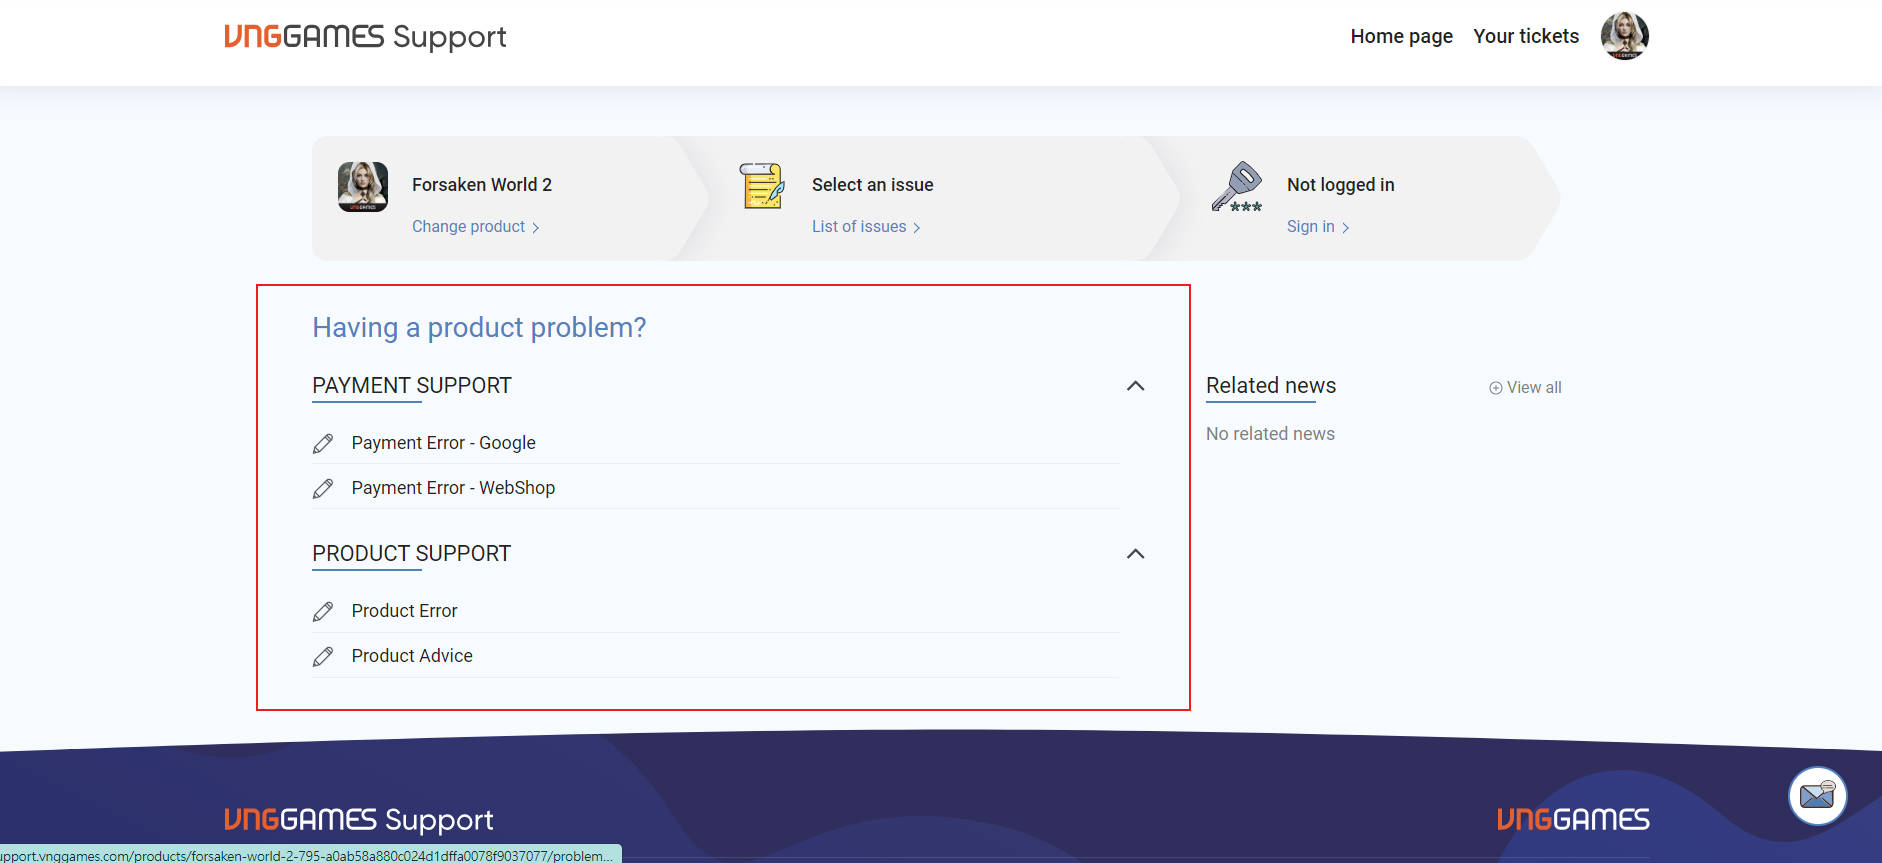Click the footer VNGGAMES Support logo
This screenshot has width=1882, height=863.
pyautogui.click(x=359, y=820)
